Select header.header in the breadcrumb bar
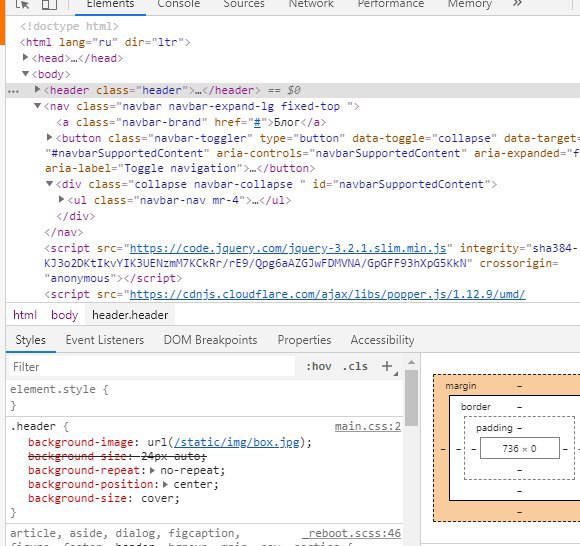The image size is (580, 546). tap(130, 315)
